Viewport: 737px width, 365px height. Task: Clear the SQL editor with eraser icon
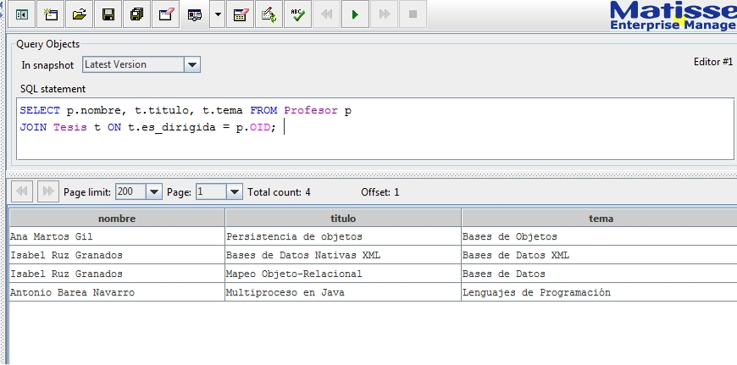point(166,15)
